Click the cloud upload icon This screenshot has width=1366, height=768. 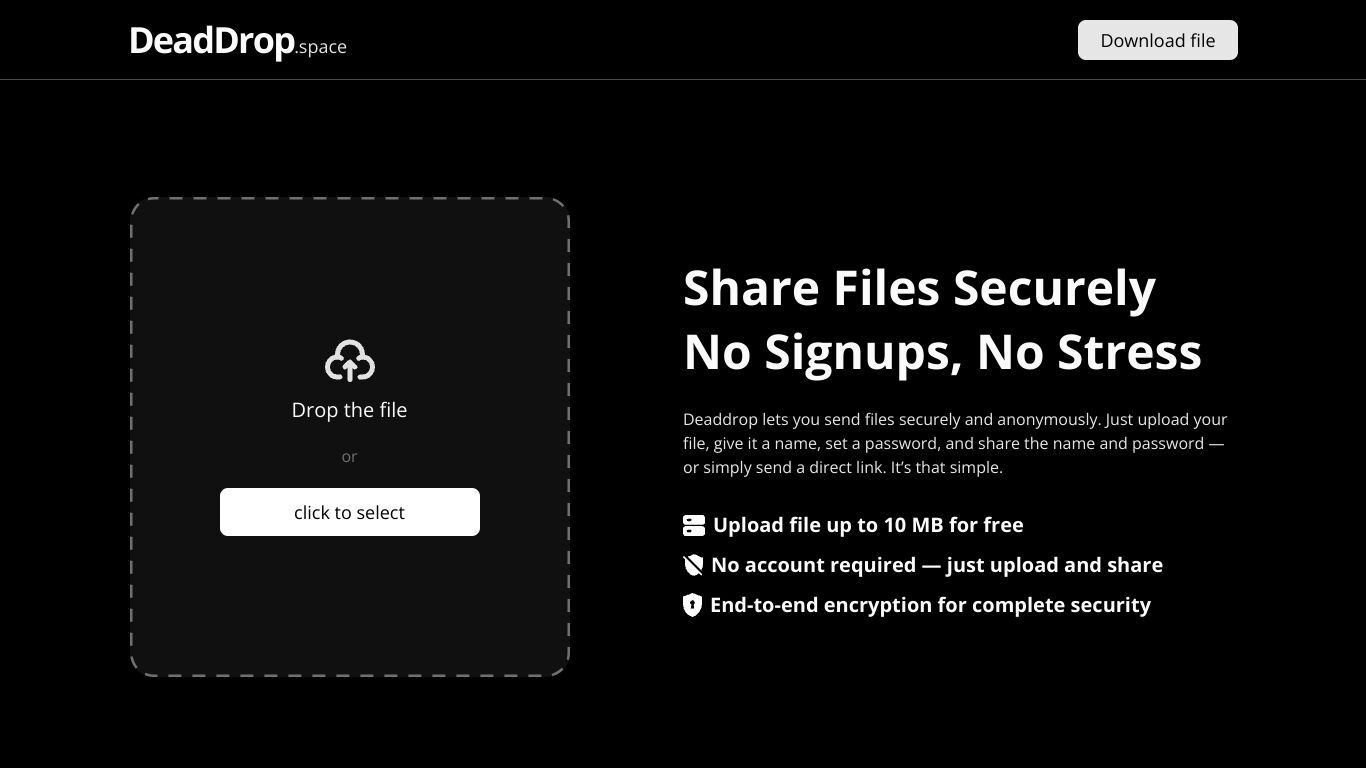point(349,361)
